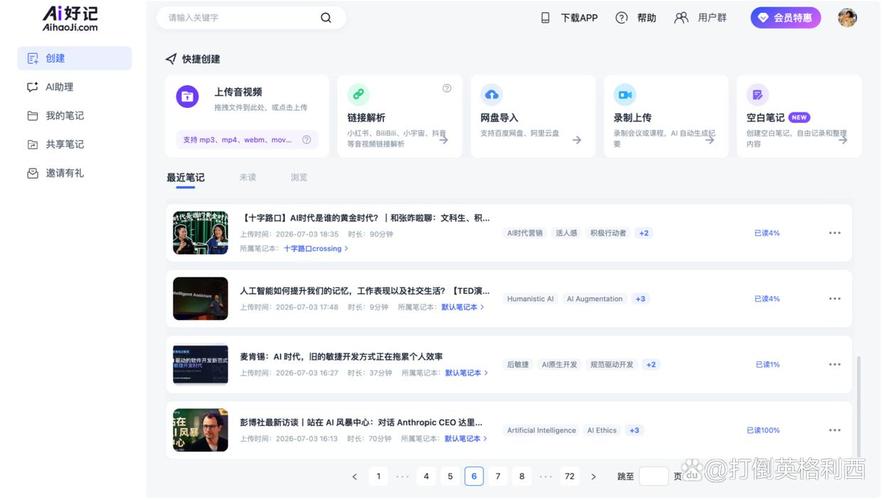Go to previous page arrow

point(354,476)
